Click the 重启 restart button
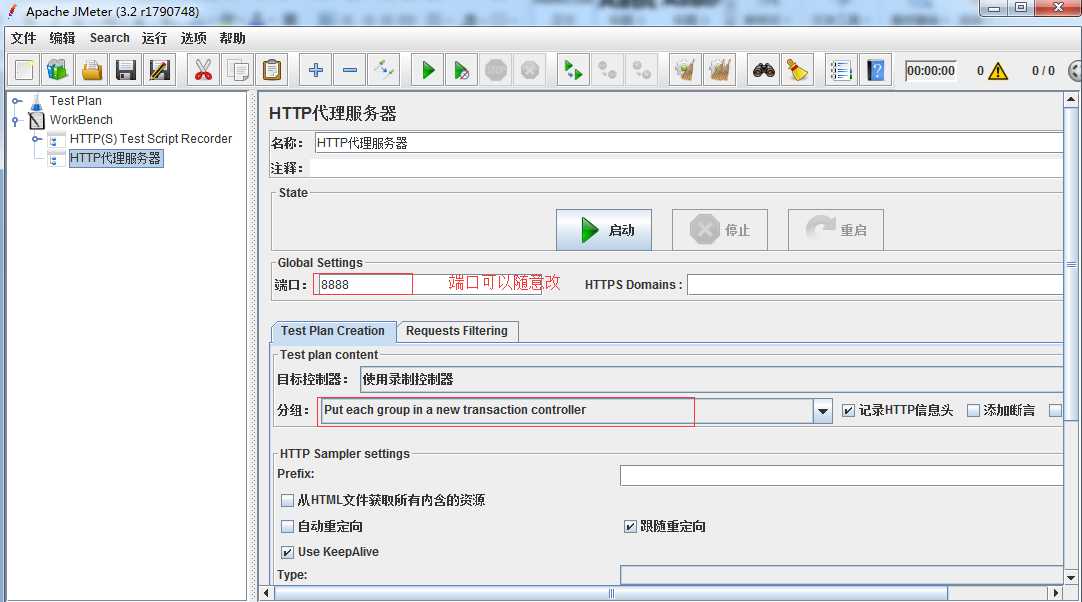The width and height of the screenshot is (1082, 602). 836,230
